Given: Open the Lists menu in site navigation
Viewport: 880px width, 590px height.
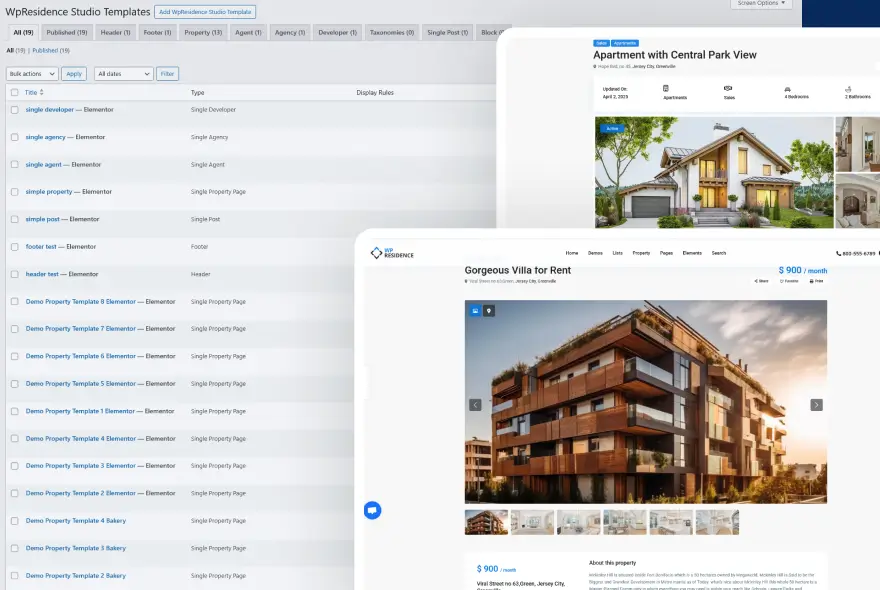Looking at the screenshot, I should [617, 253].
